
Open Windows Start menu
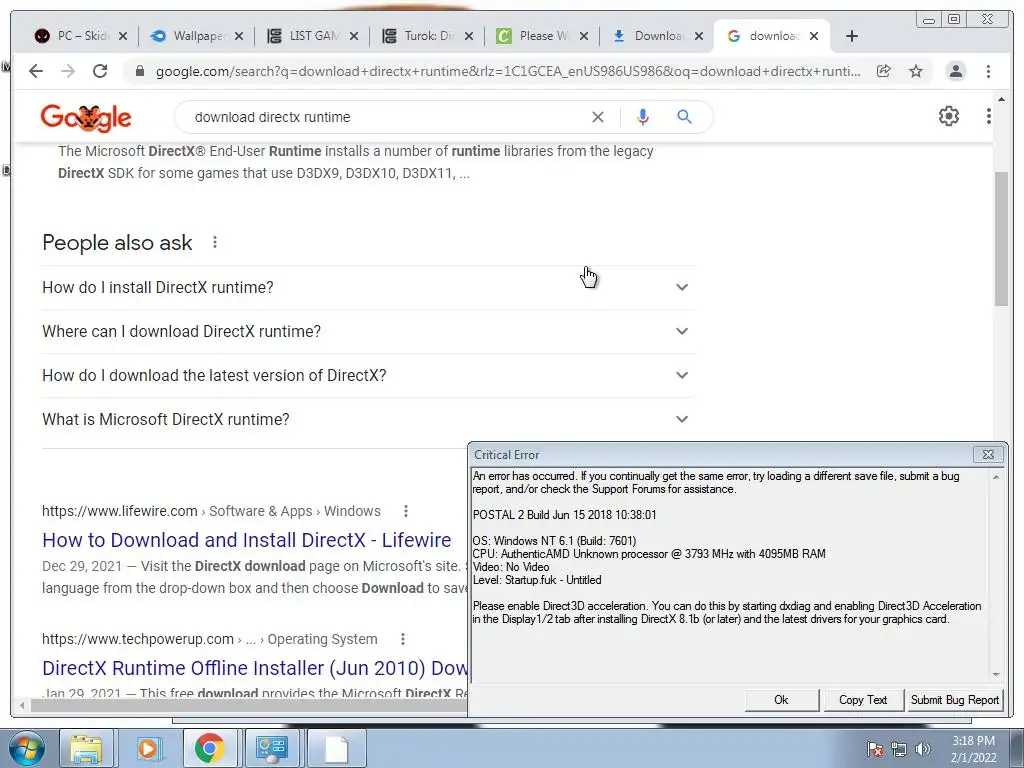[26, 748]
